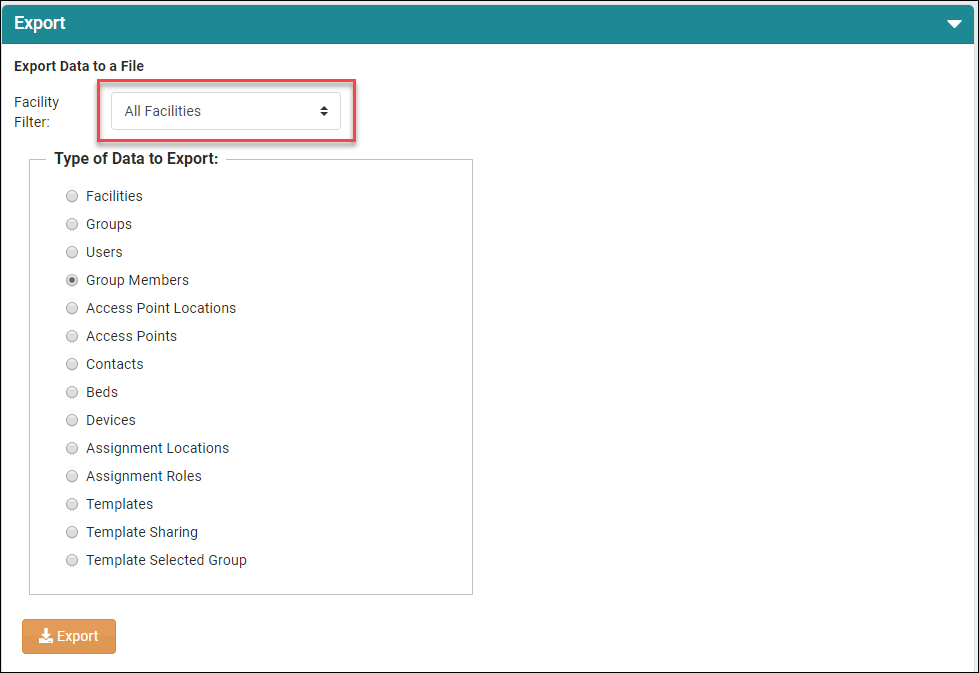Open the Facility Filter dropdown
Viewport: 979px width, 673px height.
tap(225, 111)
